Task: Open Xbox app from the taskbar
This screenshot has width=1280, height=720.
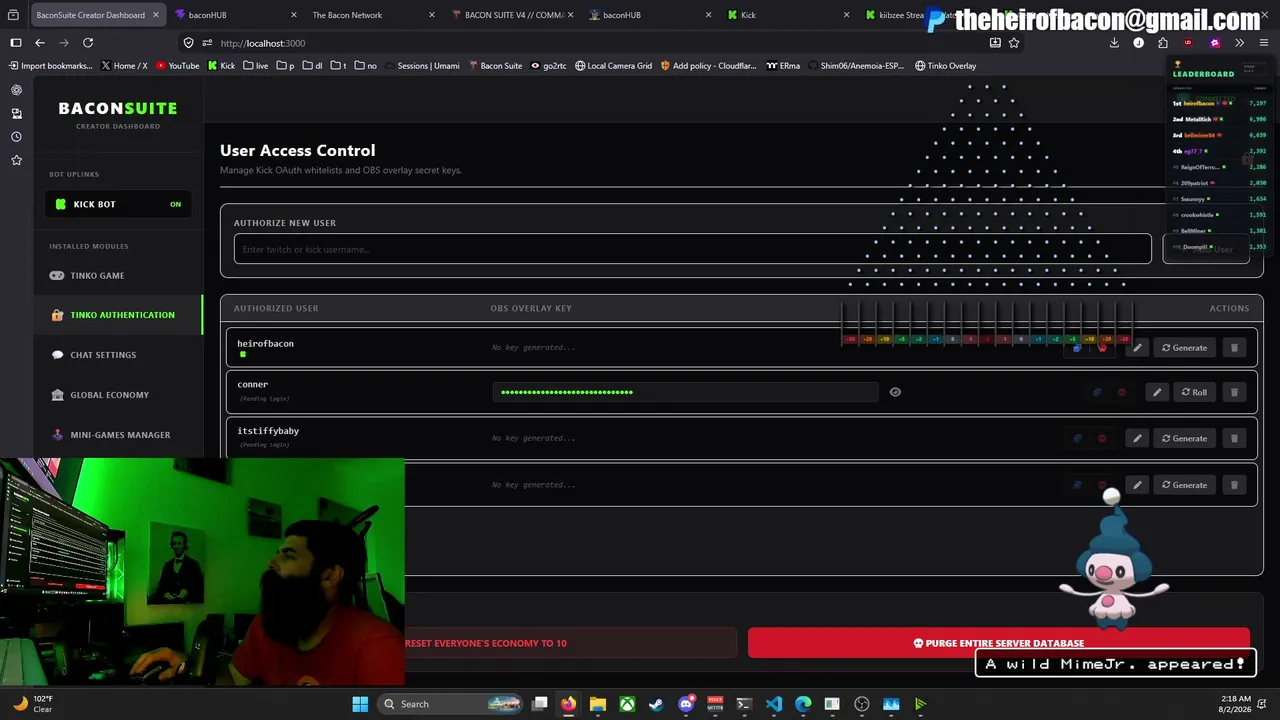Action: coord(627,704)
